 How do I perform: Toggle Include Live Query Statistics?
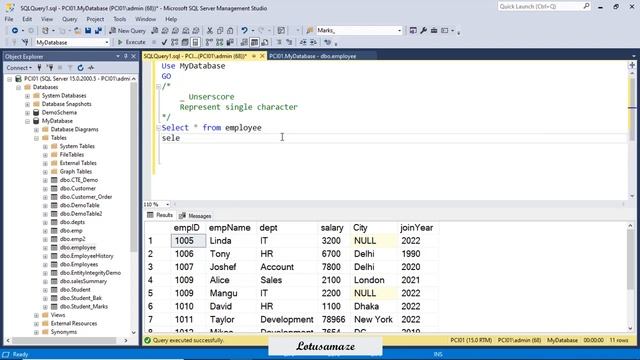pos(220,42)
